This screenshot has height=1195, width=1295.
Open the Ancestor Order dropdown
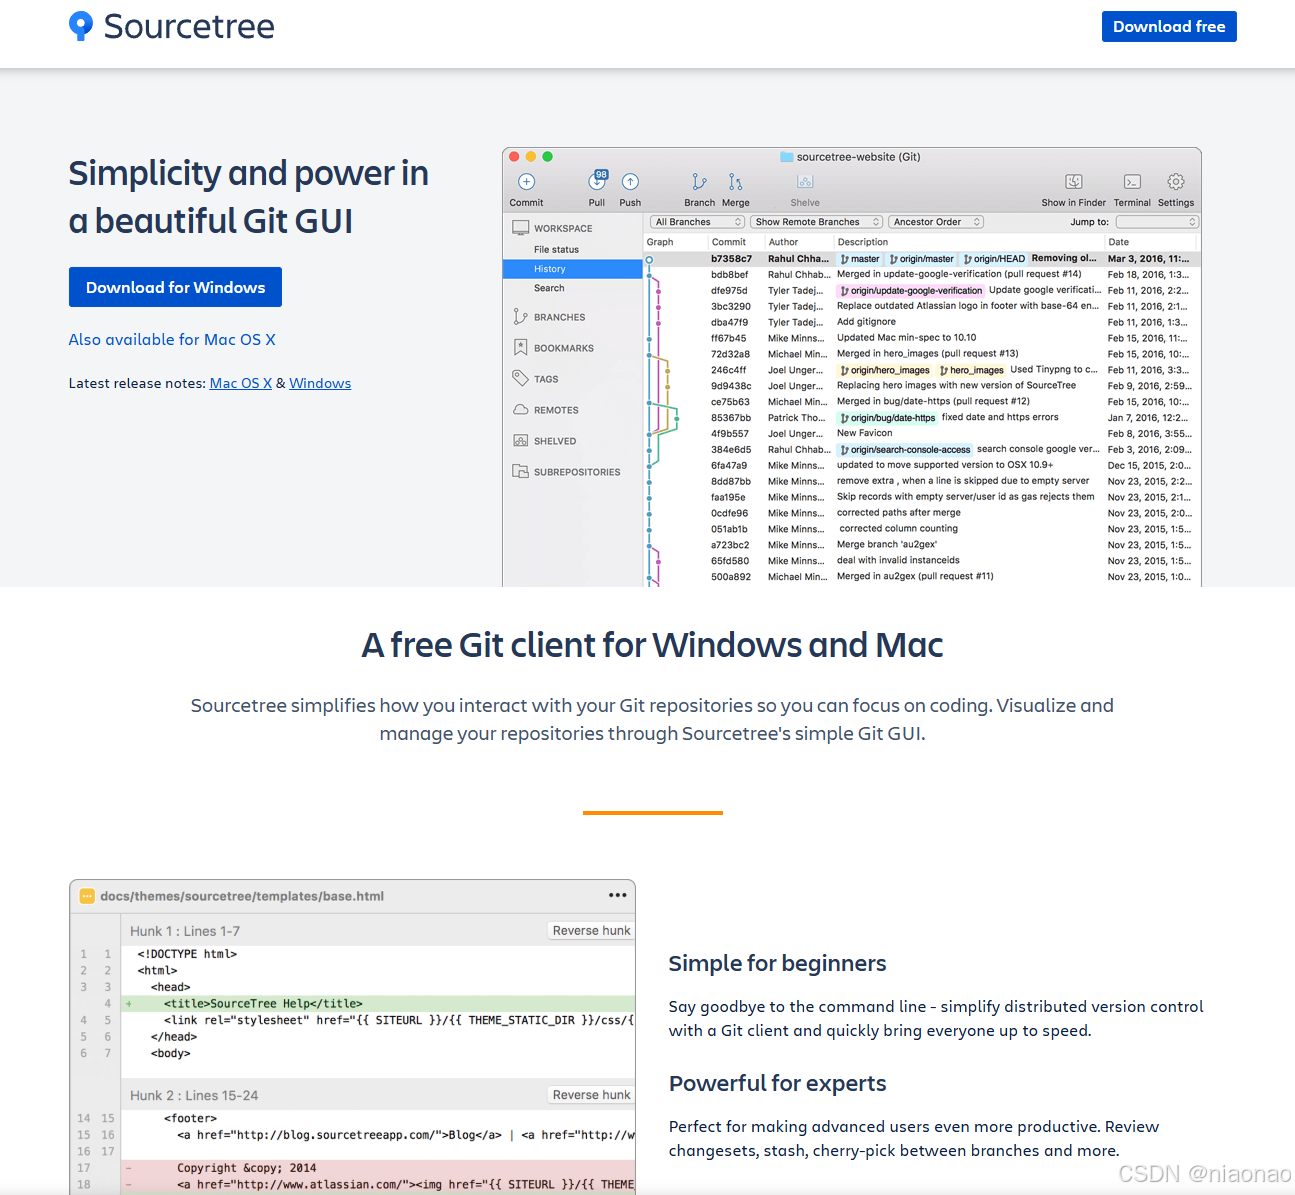tap(937, 222)
